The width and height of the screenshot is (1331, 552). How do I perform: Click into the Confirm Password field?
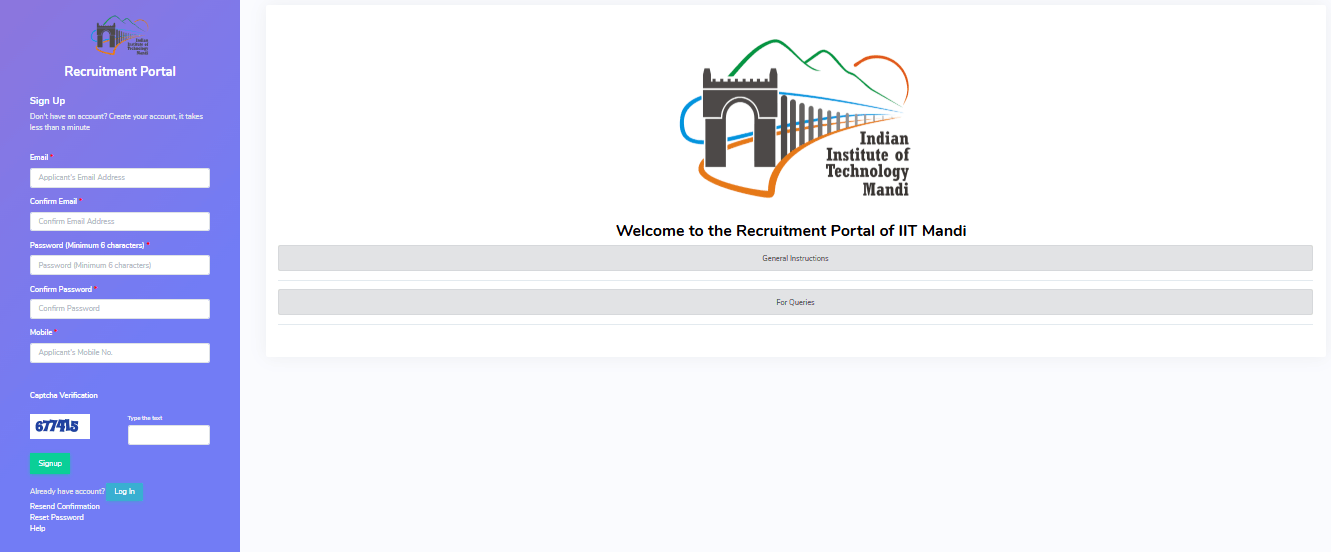click(120, 309)
